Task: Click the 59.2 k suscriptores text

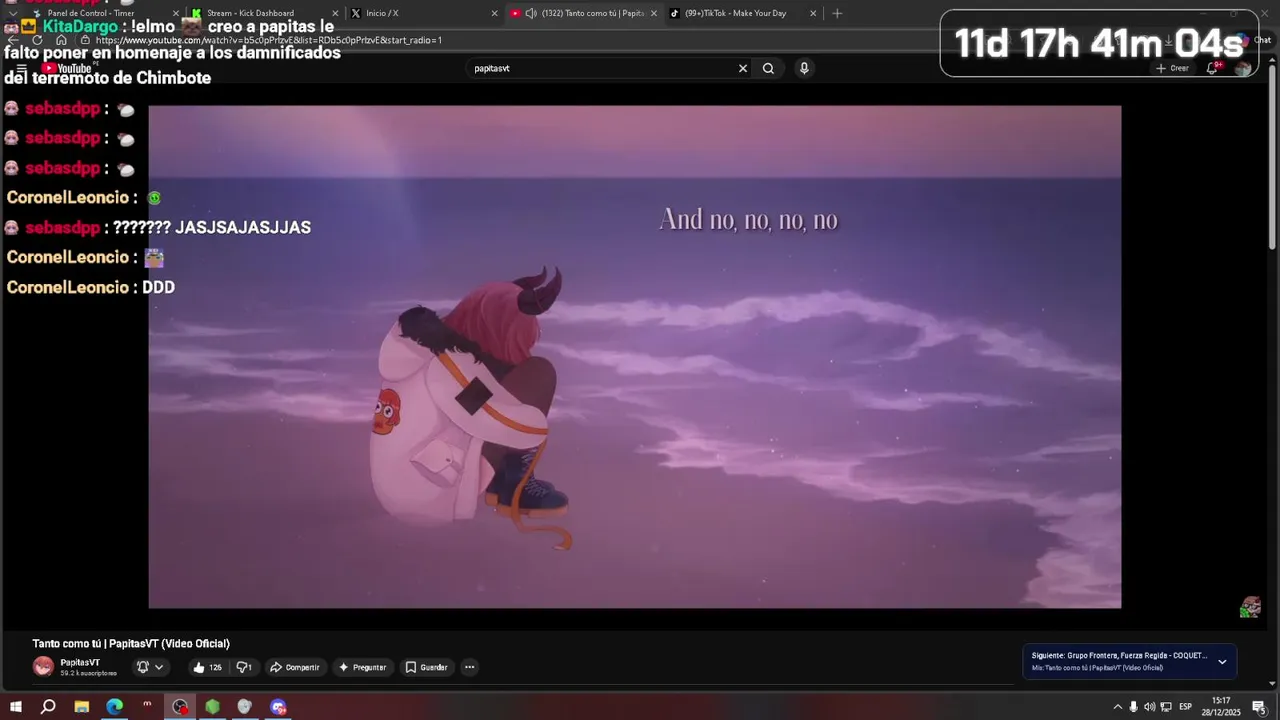Action: pyautogui.click(x=88, y=674)
